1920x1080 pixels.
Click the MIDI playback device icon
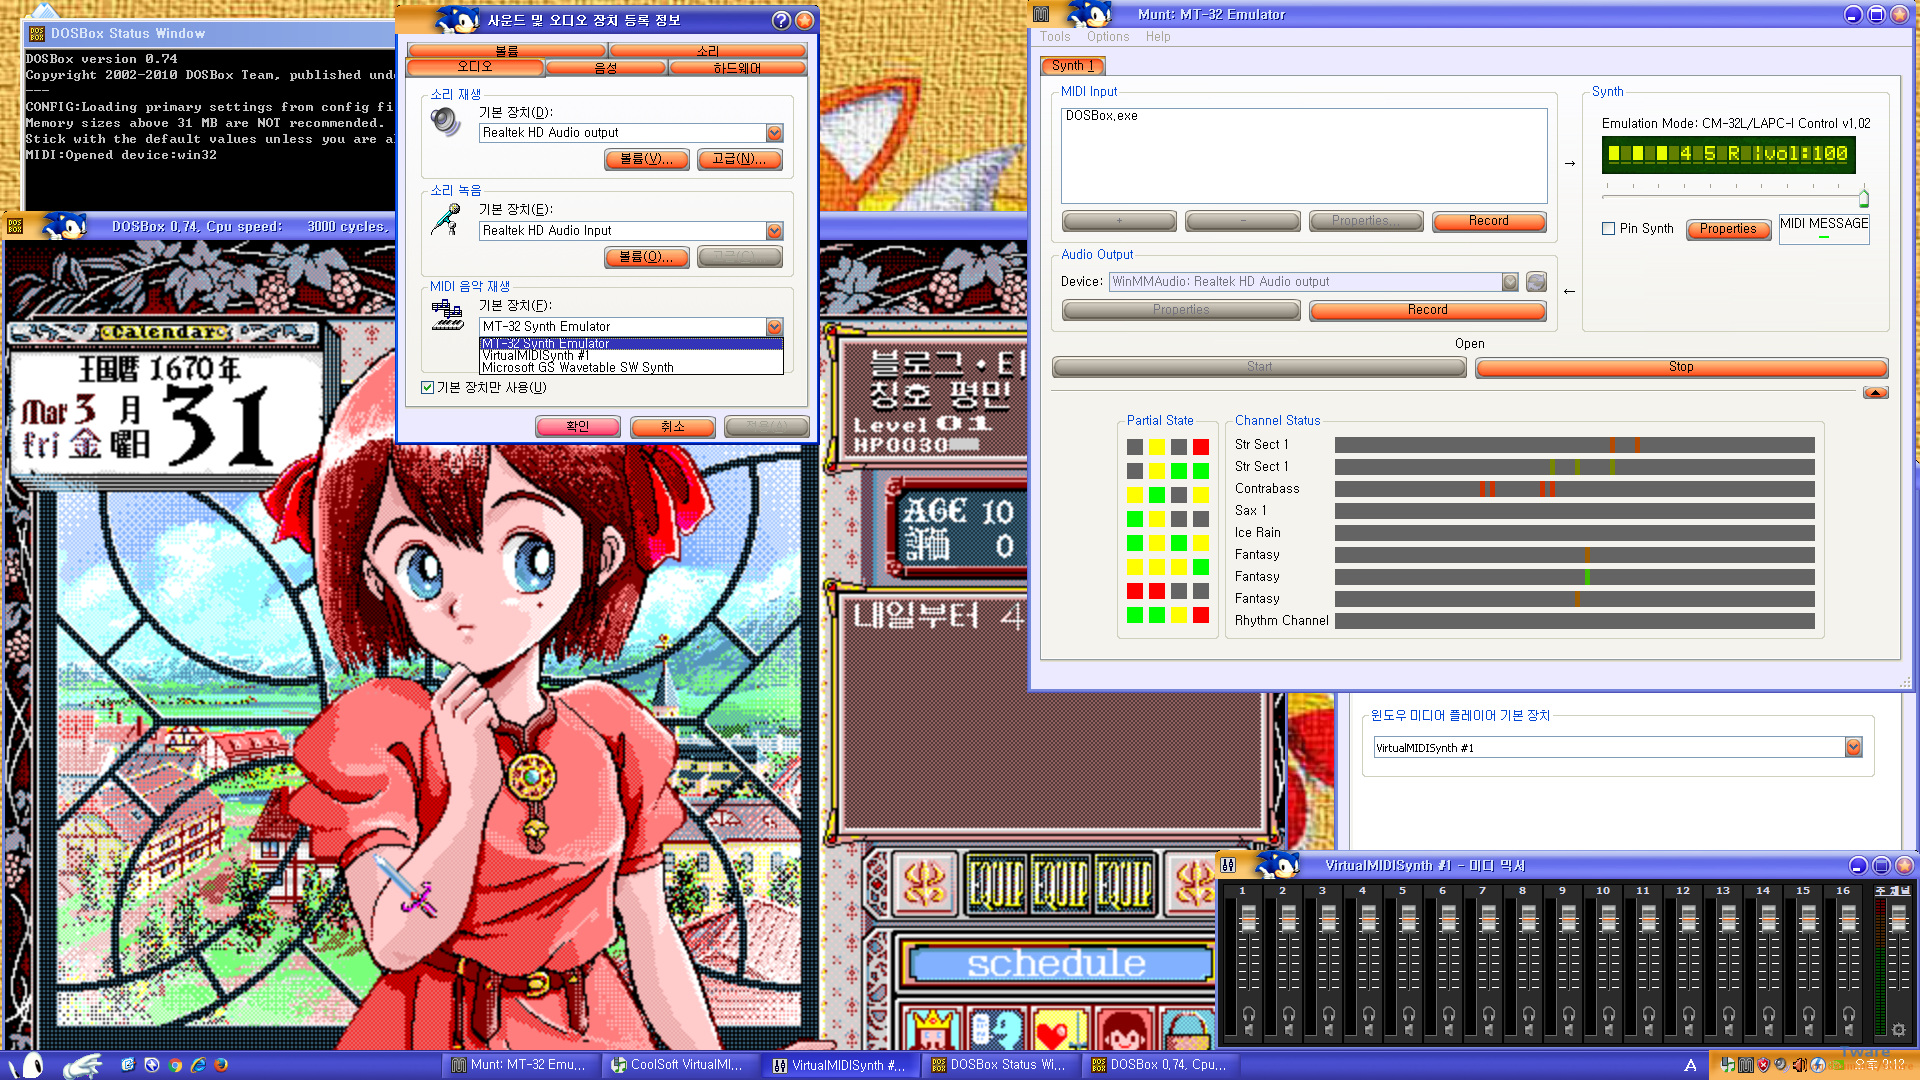(447, 316)
